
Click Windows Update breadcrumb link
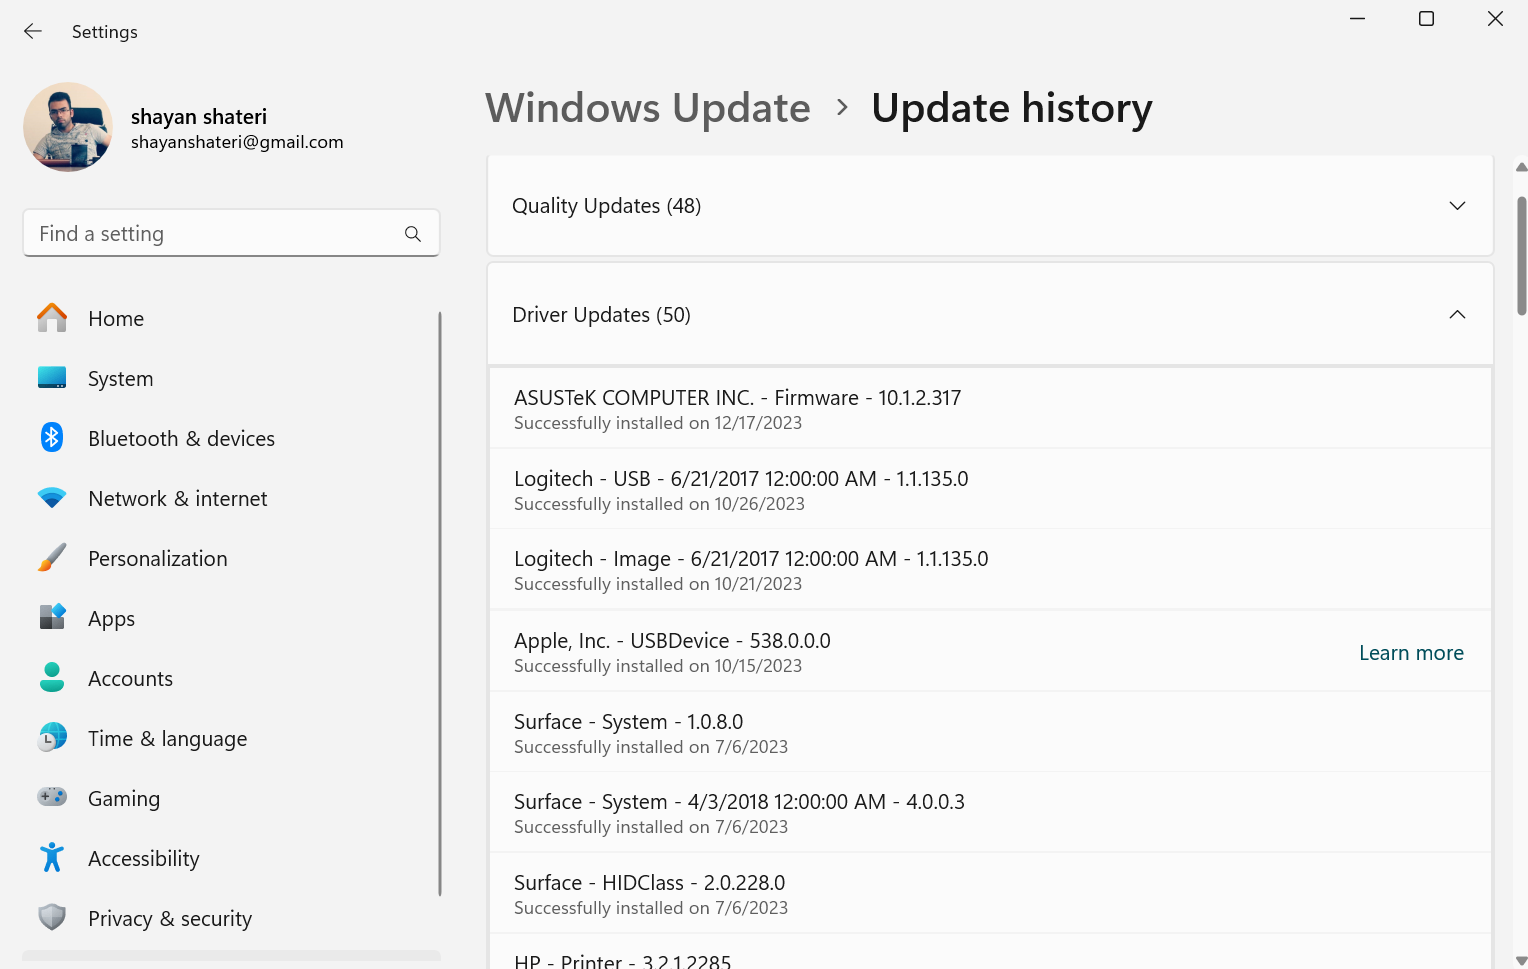648,108
